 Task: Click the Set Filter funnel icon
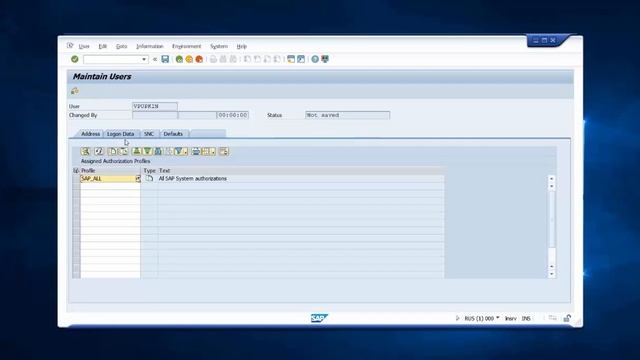(x=180, y=151)
